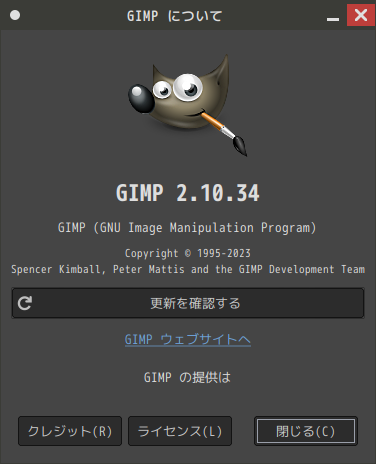The image size is (376, 464).
Task: Click the GNU Image Manipulation Program text
Action: [187, 228]
